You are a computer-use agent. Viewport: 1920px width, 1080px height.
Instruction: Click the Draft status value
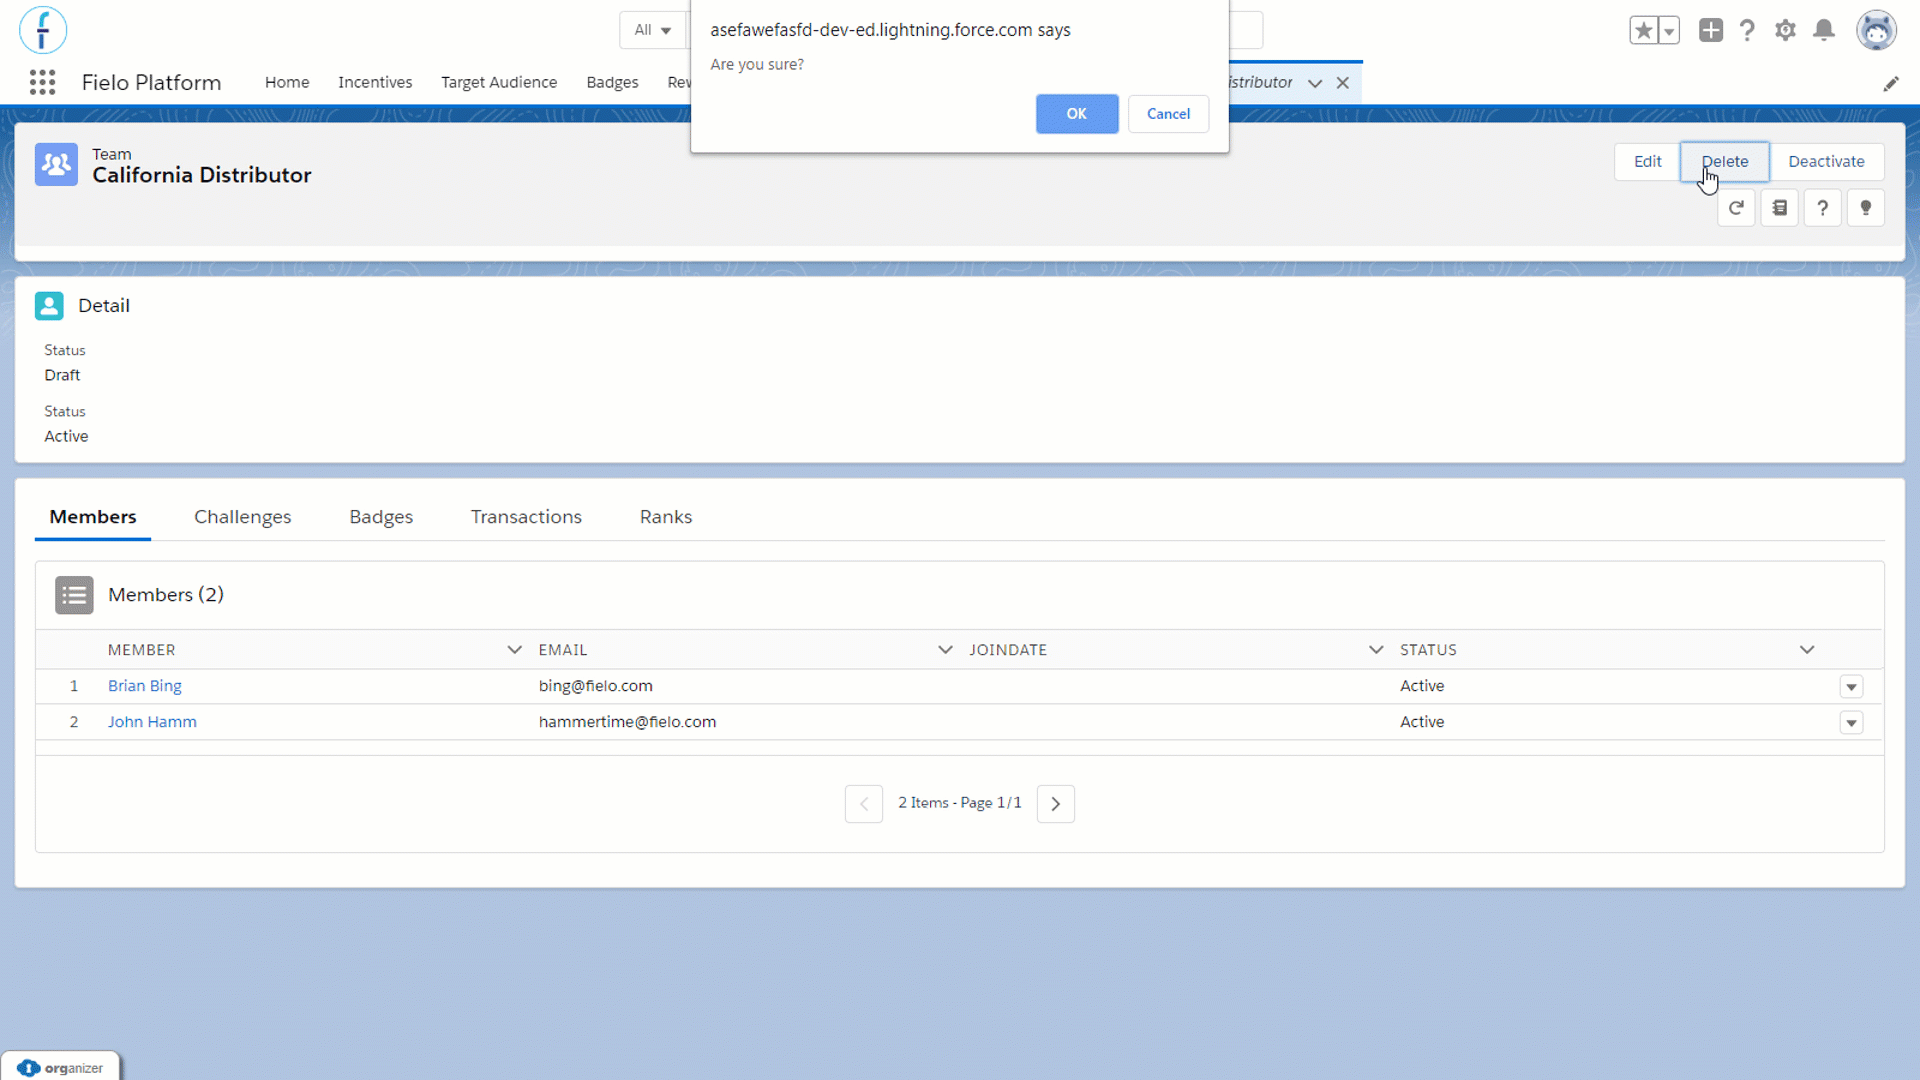(x=62, y=375)
